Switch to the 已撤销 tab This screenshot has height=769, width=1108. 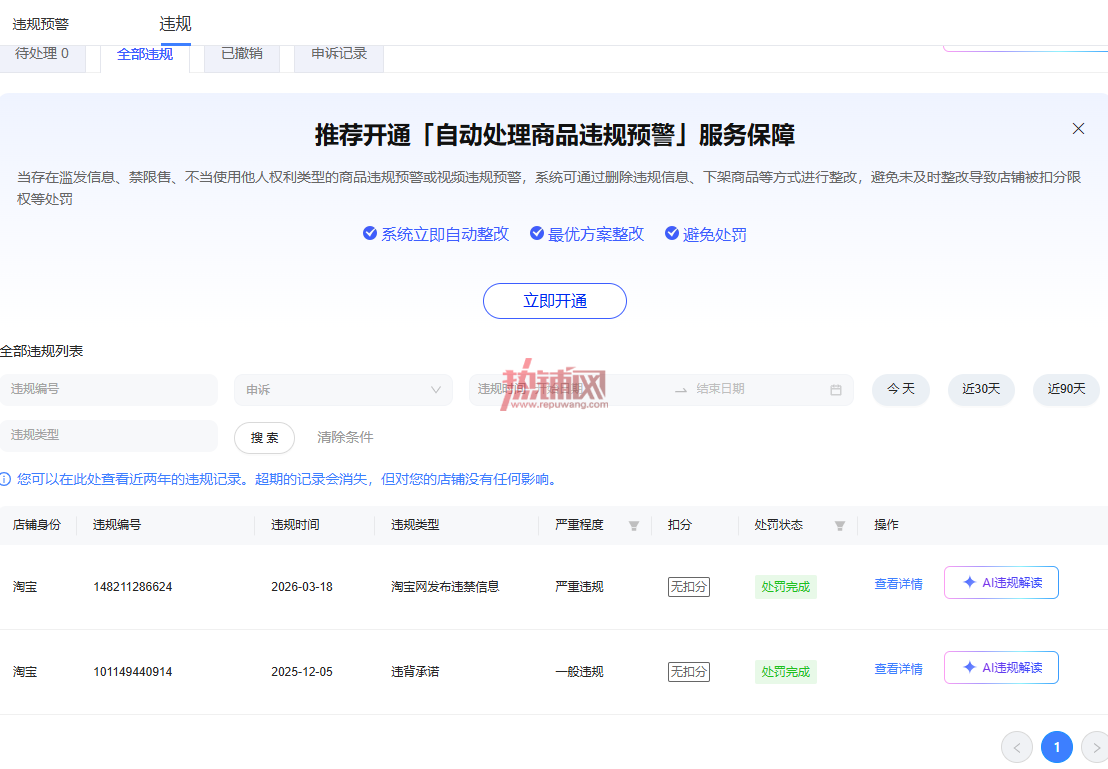pyautogui.click(x=242, y=54)
